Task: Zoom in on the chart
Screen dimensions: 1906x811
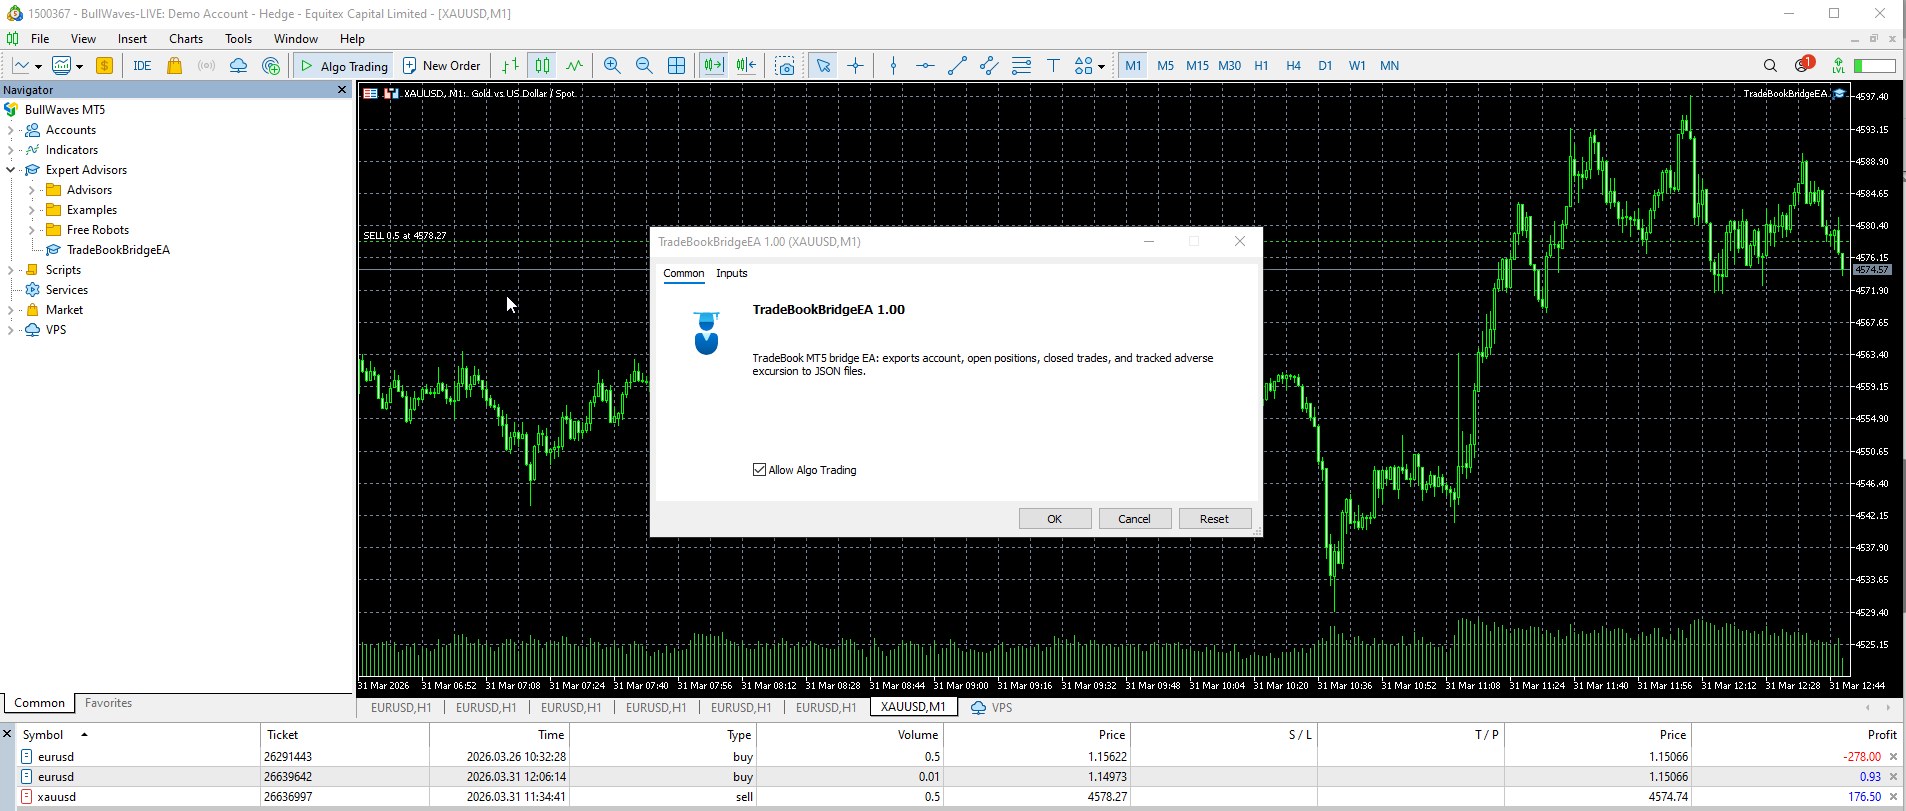Action: tap(612, 66)
